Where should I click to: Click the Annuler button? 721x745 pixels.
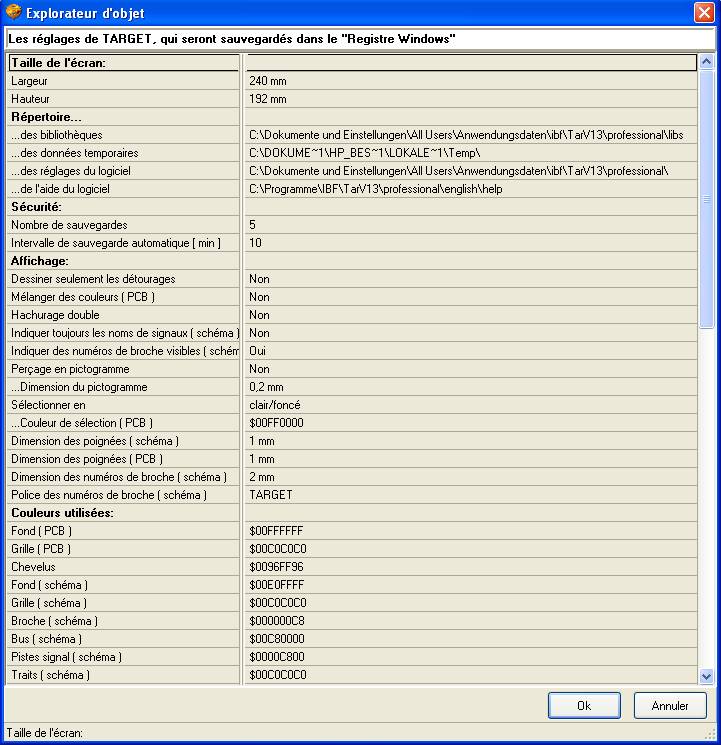pyautogui.click(x=670, y=705)
